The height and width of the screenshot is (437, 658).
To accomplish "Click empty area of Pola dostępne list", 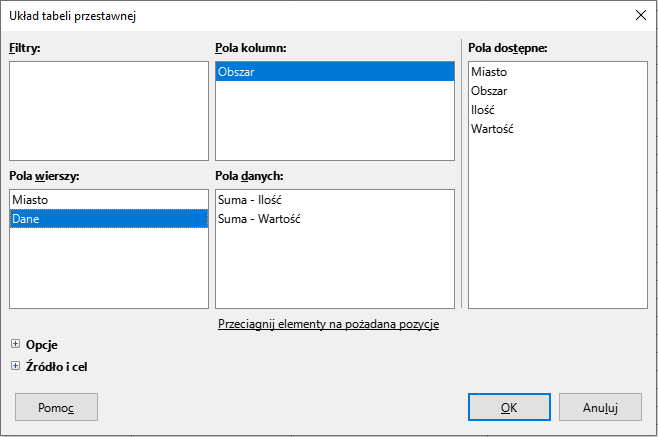I will (557, 230).
